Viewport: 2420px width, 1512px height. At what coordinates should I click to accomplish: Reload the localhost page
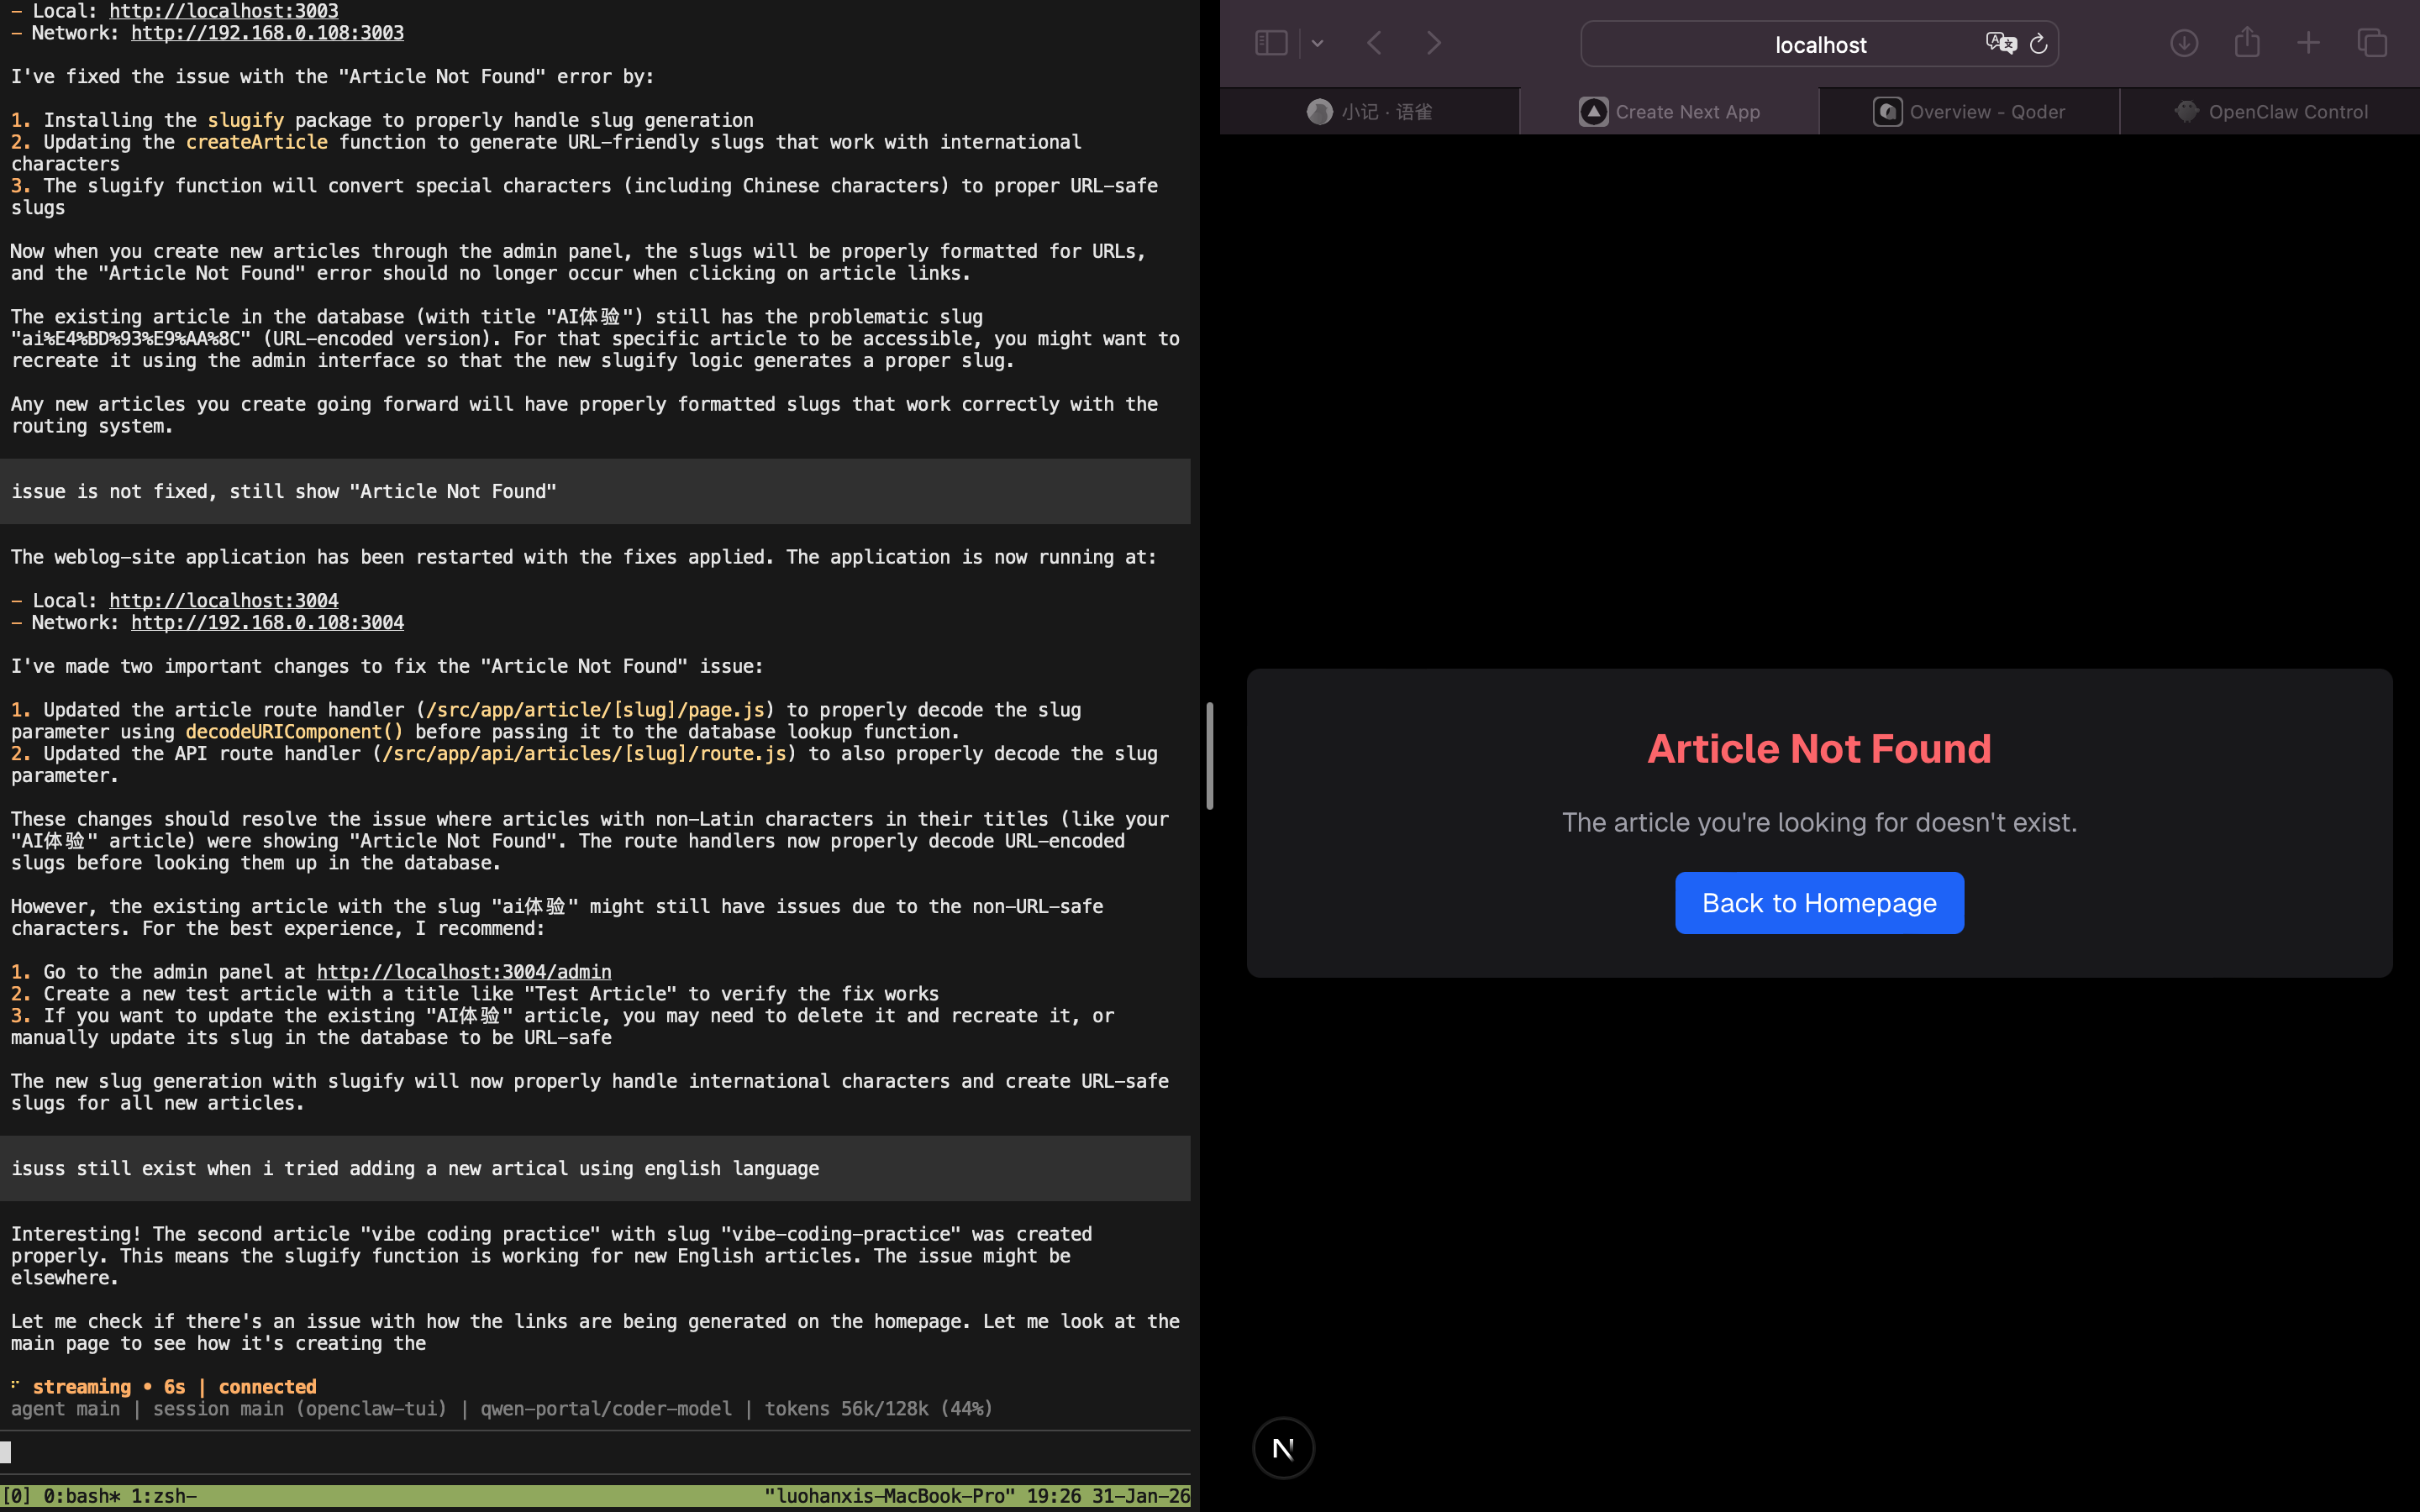(x=2038, y=44)
